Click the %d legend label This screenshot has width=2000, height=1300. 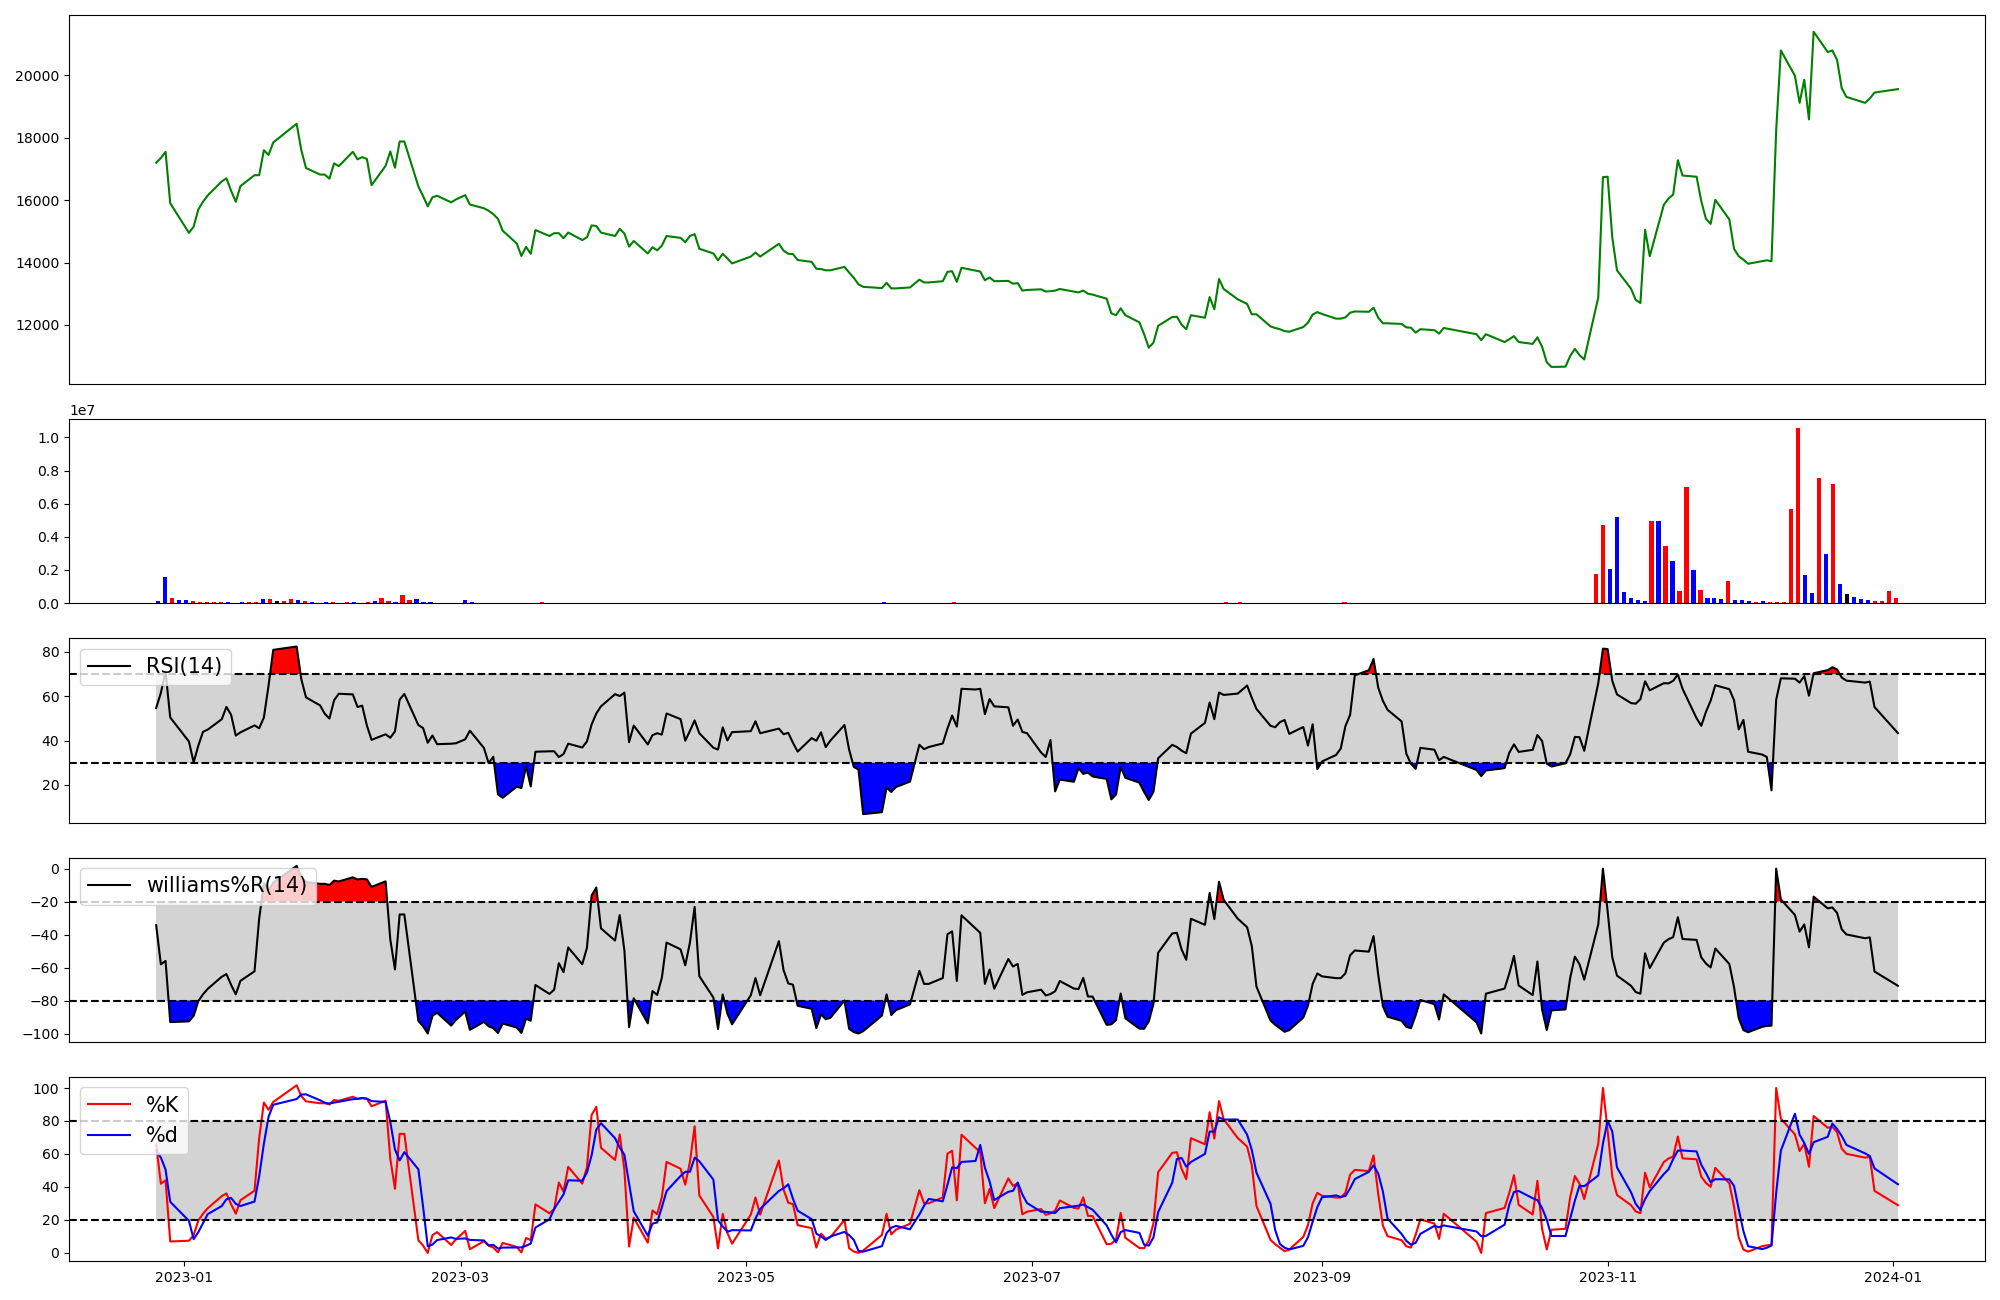(162, 1135)
